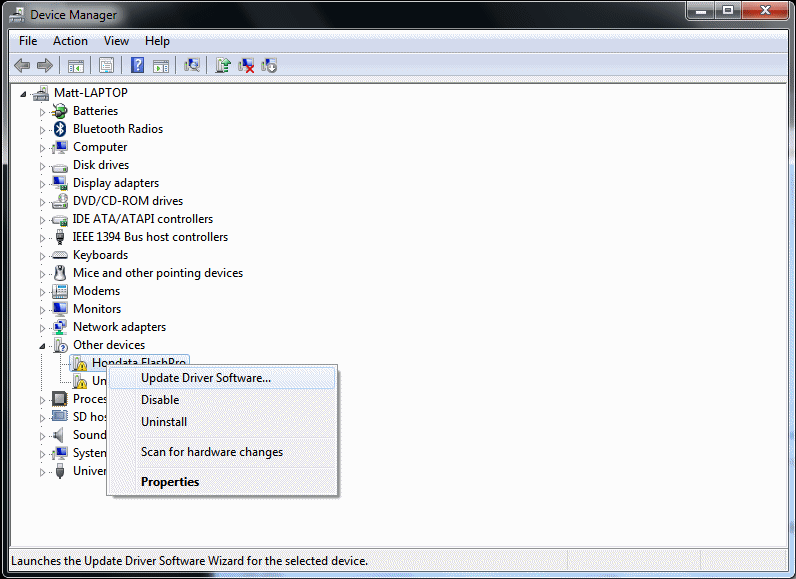Click the Disk drives icon
This screenshot has height=579, width=796.
point(60,166)
